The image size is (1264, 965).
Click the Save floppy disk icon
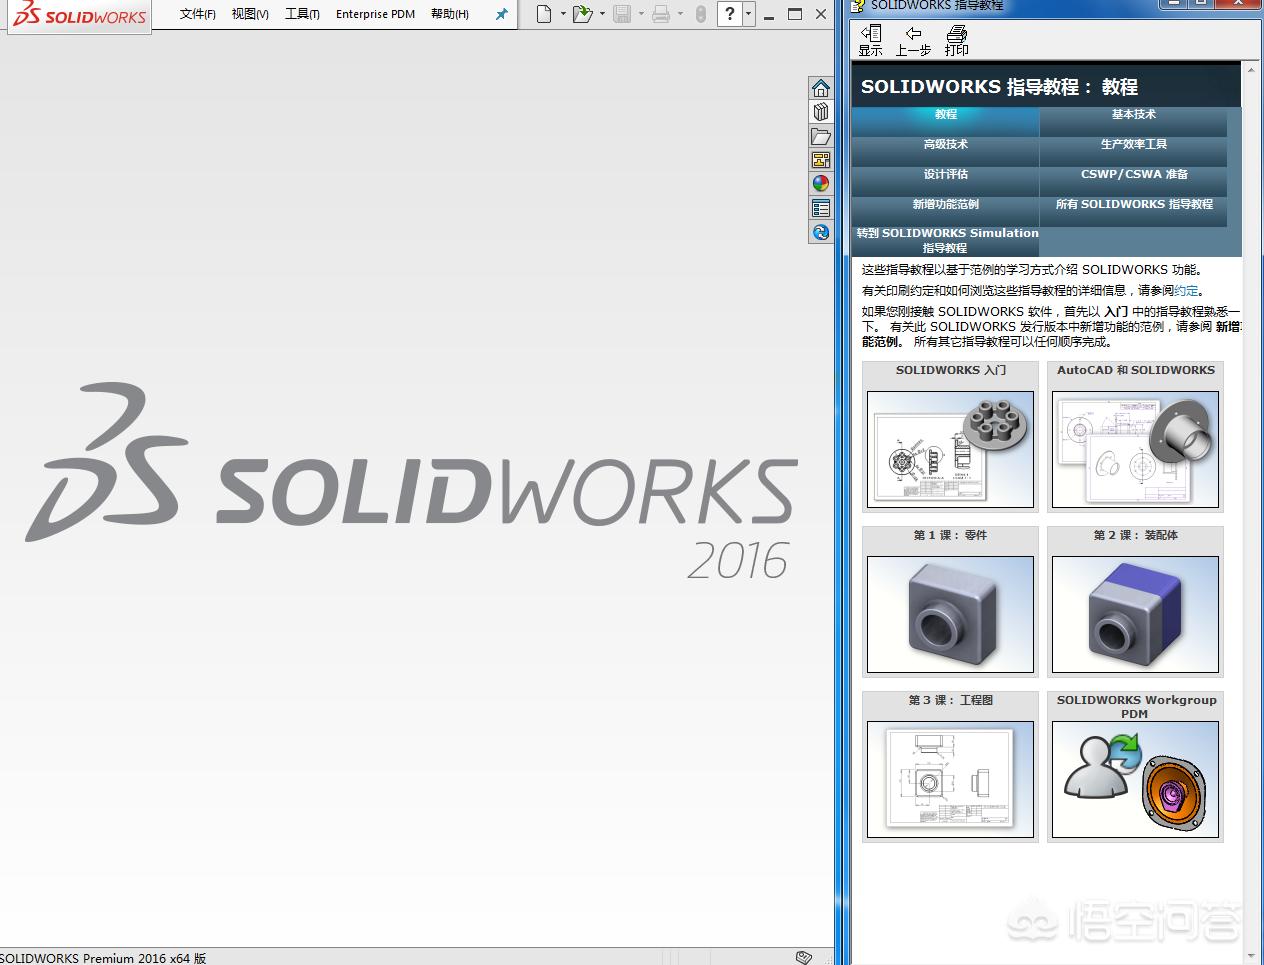point(622,14)
